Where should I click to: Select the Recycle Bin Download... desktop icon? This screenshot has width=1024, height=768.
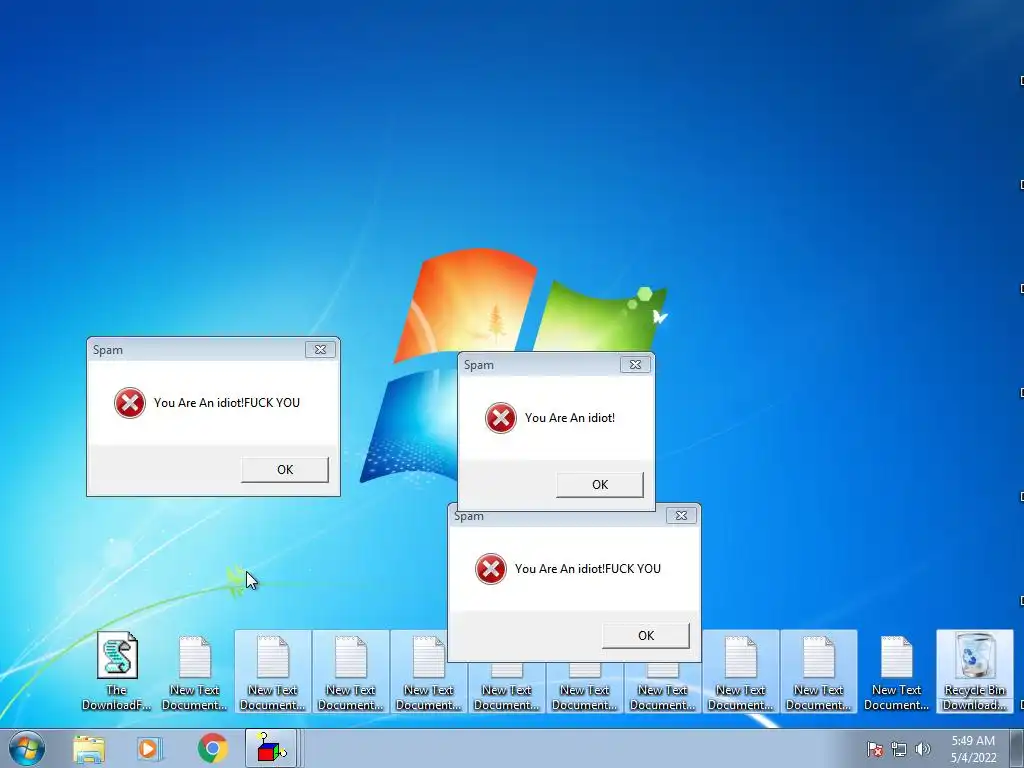coord(974,671)
